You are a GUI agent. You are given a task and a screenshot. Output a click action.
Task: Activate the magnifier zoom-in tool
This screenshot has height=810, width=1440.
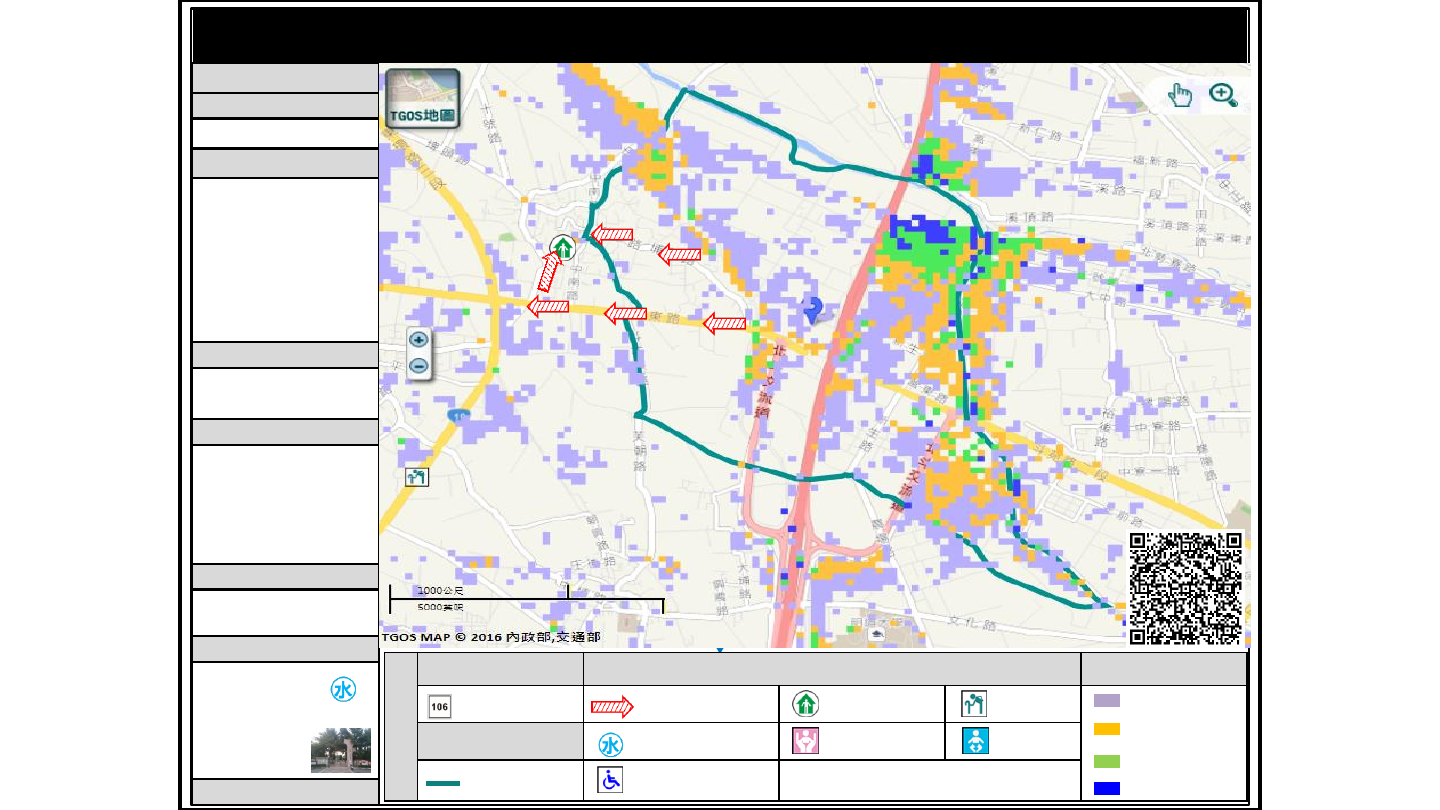tap(1223, 95)
